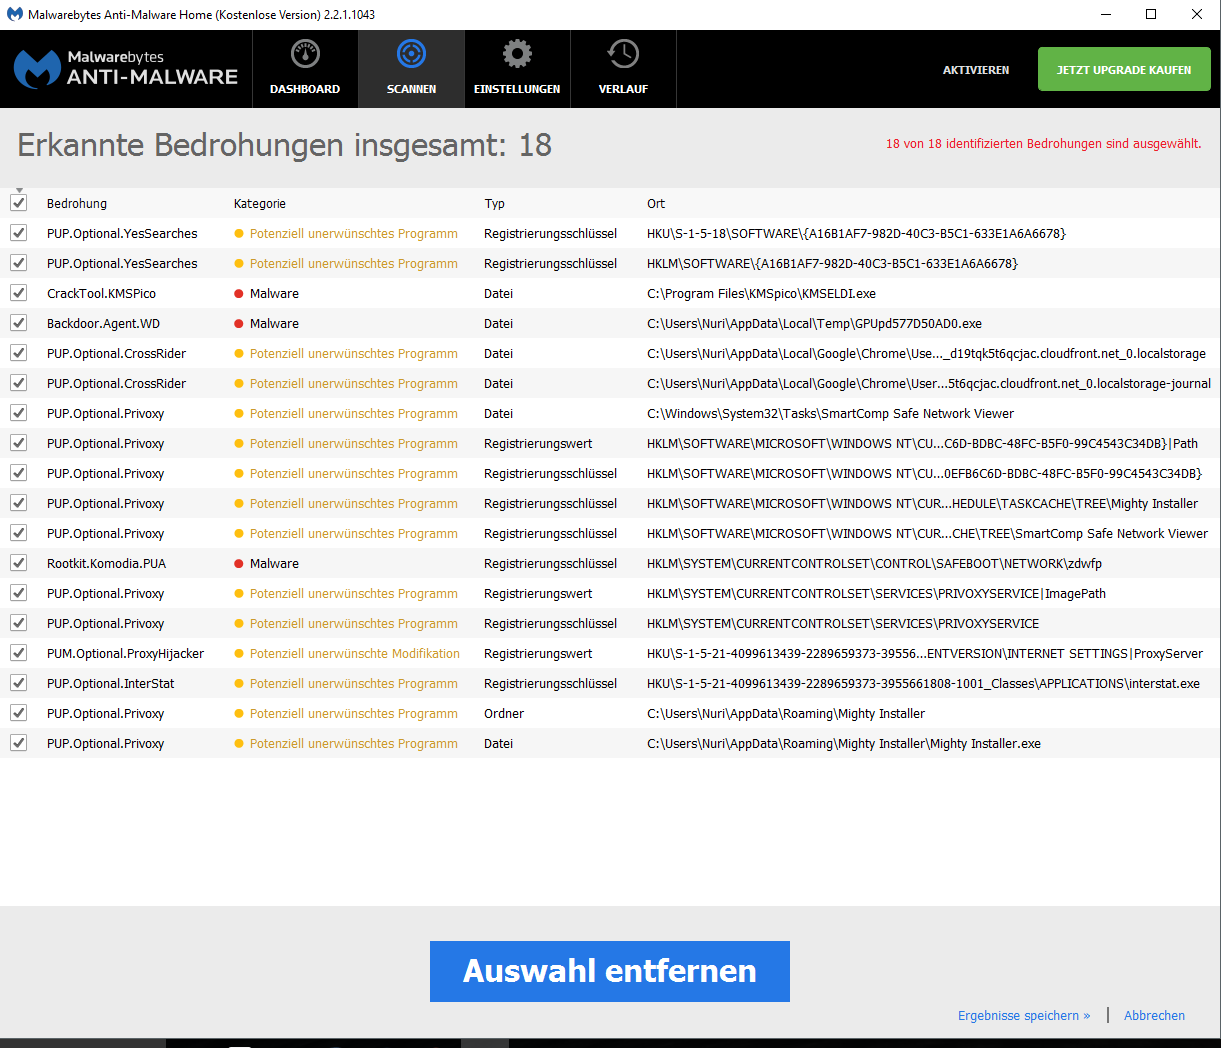Uncheck the CrackTool.KMSPico threat checkbox
This screenshot has height=1048, width=1221.
pos(18,293)
